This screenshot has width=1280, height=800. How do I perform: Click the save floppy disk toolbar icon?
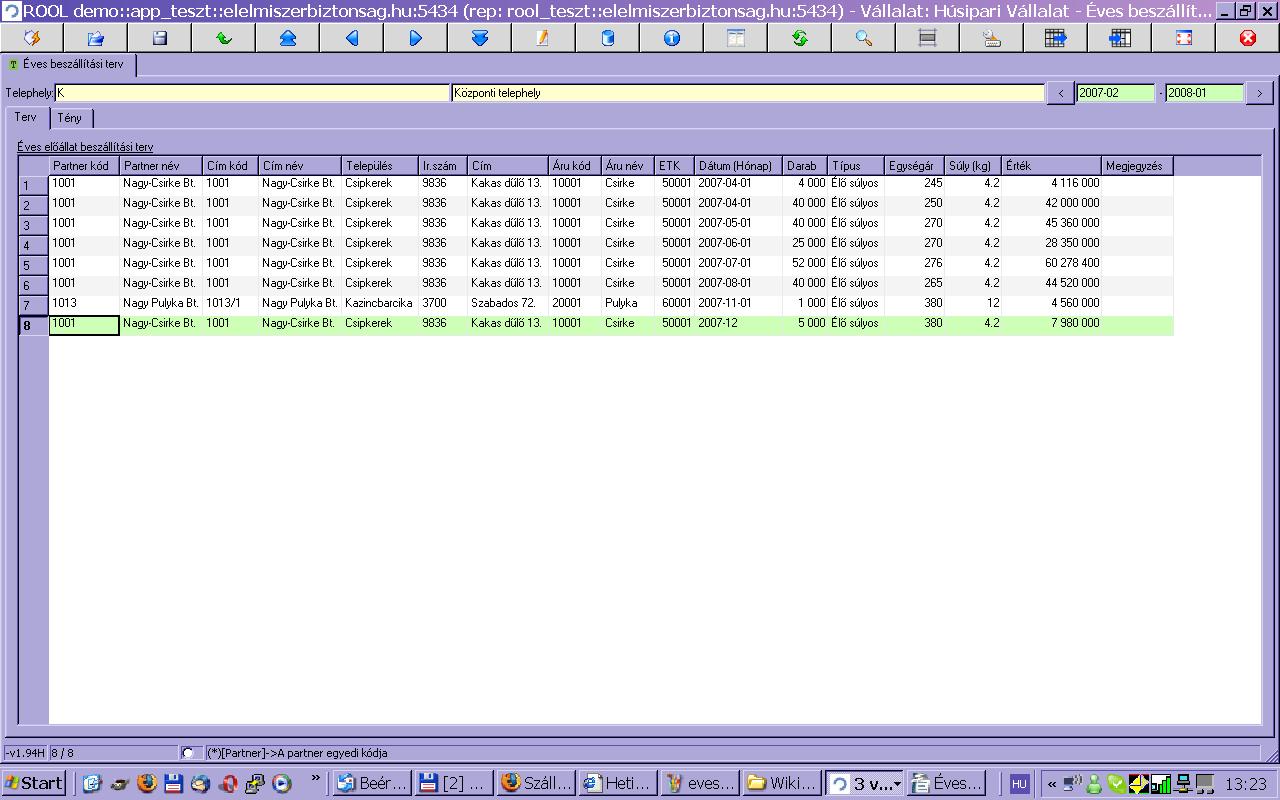tap(160, 38)
